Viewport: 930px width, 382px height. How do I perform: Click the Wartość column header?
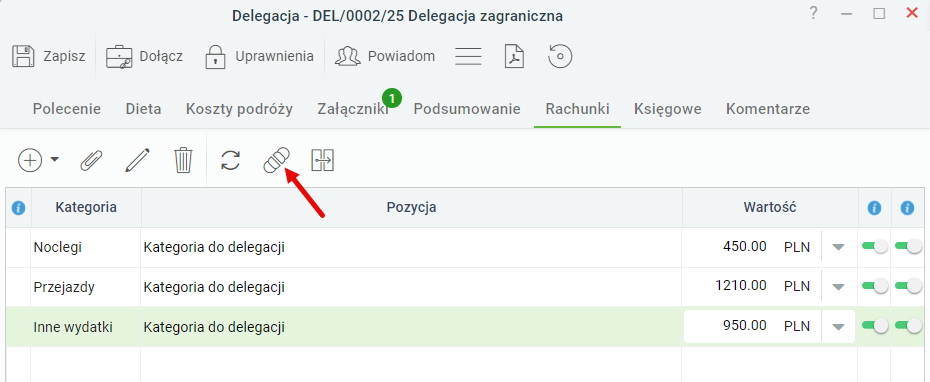770,208
